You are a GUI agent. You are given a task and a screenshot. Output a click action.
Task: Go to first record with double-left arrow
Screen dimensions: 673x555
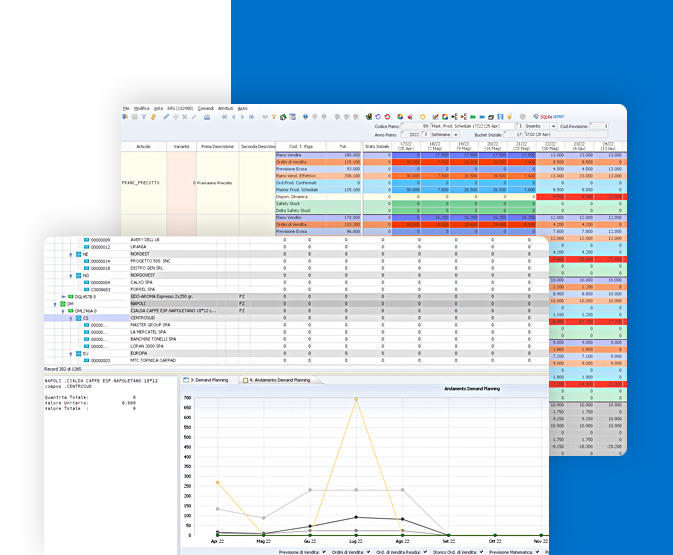click(x=224, y=117)
